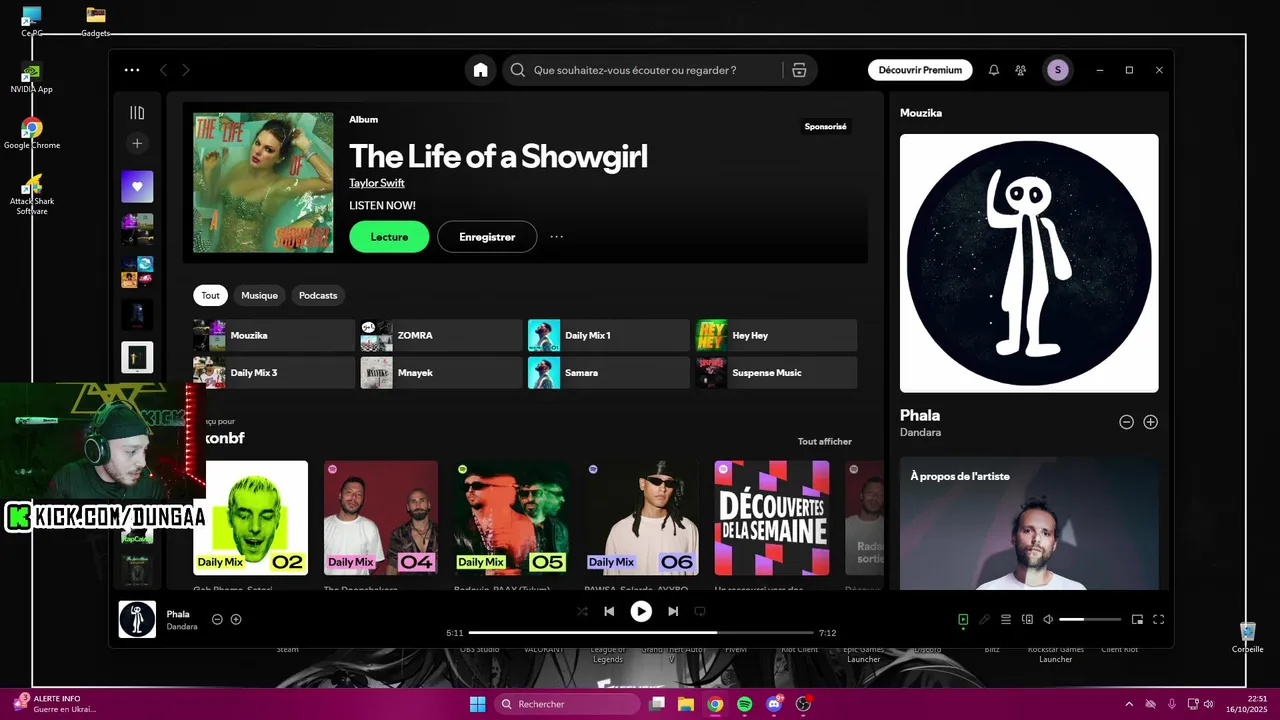Open Dandara artist link under Phala title
Image resolution: width=1280 pixels, height=720 pixels.
[x=920, y=432]
